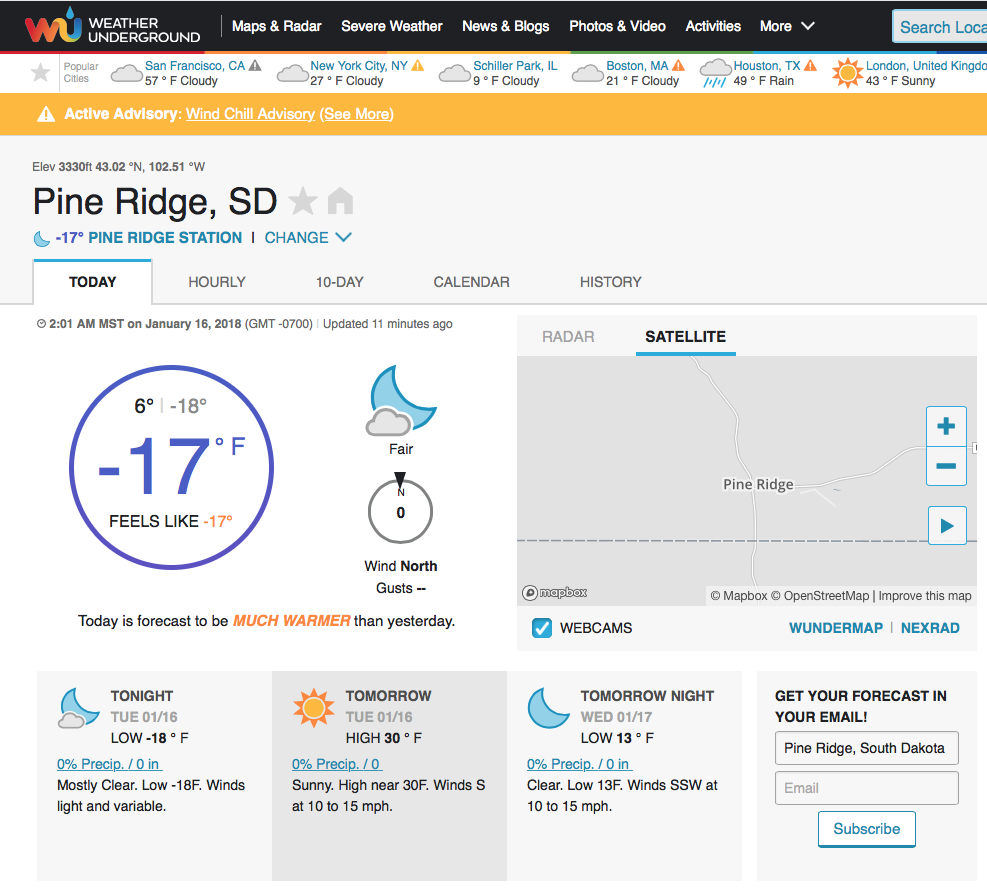Uncheck the Webcams checkbox
The height and width of the screenshot is (892, 987).
point(542,628)
